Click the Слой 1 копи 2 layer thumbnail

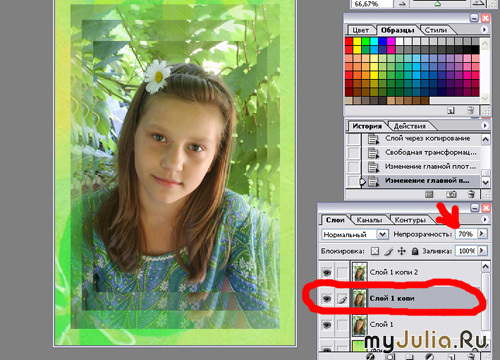tap(360, 272)
